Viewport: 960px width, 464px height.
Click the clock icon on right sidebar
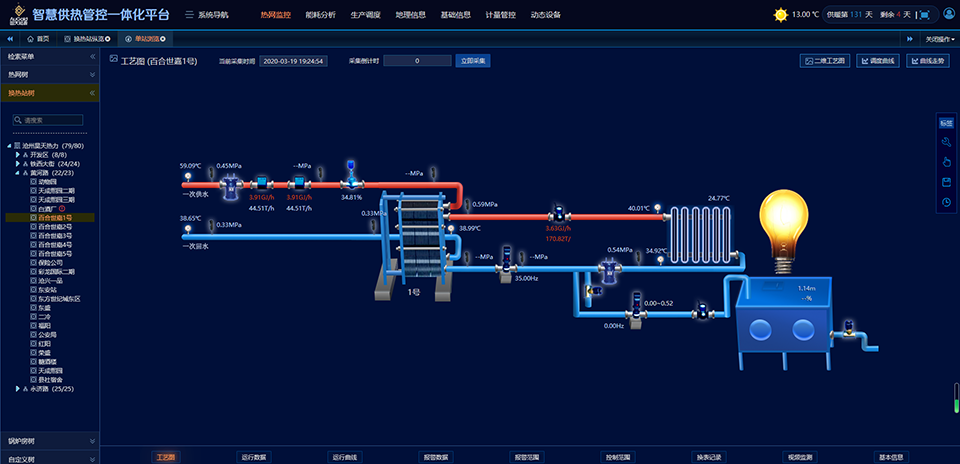click(945, 202)
